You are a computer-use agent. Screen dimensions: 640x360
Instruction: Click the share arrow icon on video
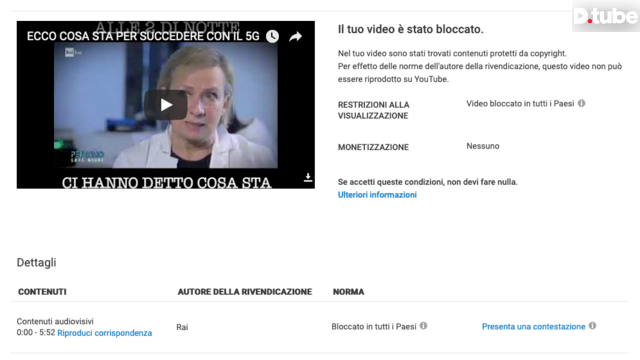coord(296,37)
